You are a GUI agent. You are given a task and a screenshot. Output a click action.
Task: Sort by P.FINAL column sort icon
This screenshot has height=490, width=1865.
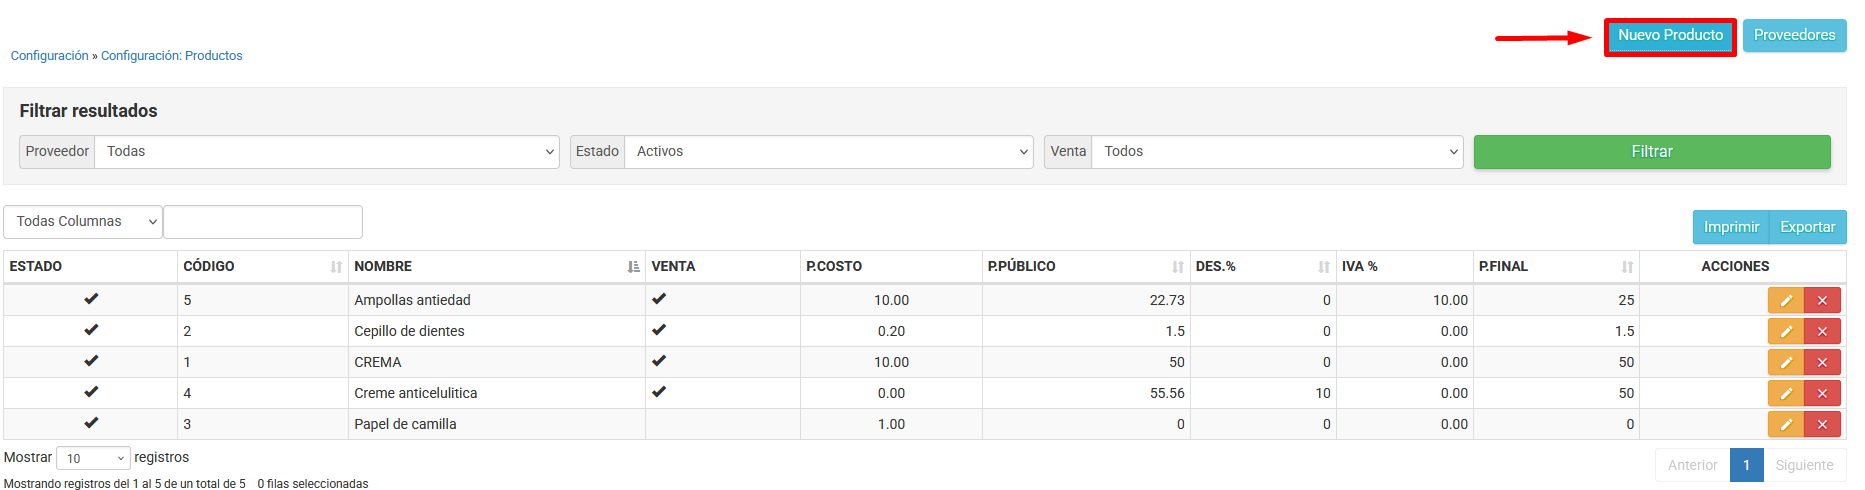click(1627, 267)
